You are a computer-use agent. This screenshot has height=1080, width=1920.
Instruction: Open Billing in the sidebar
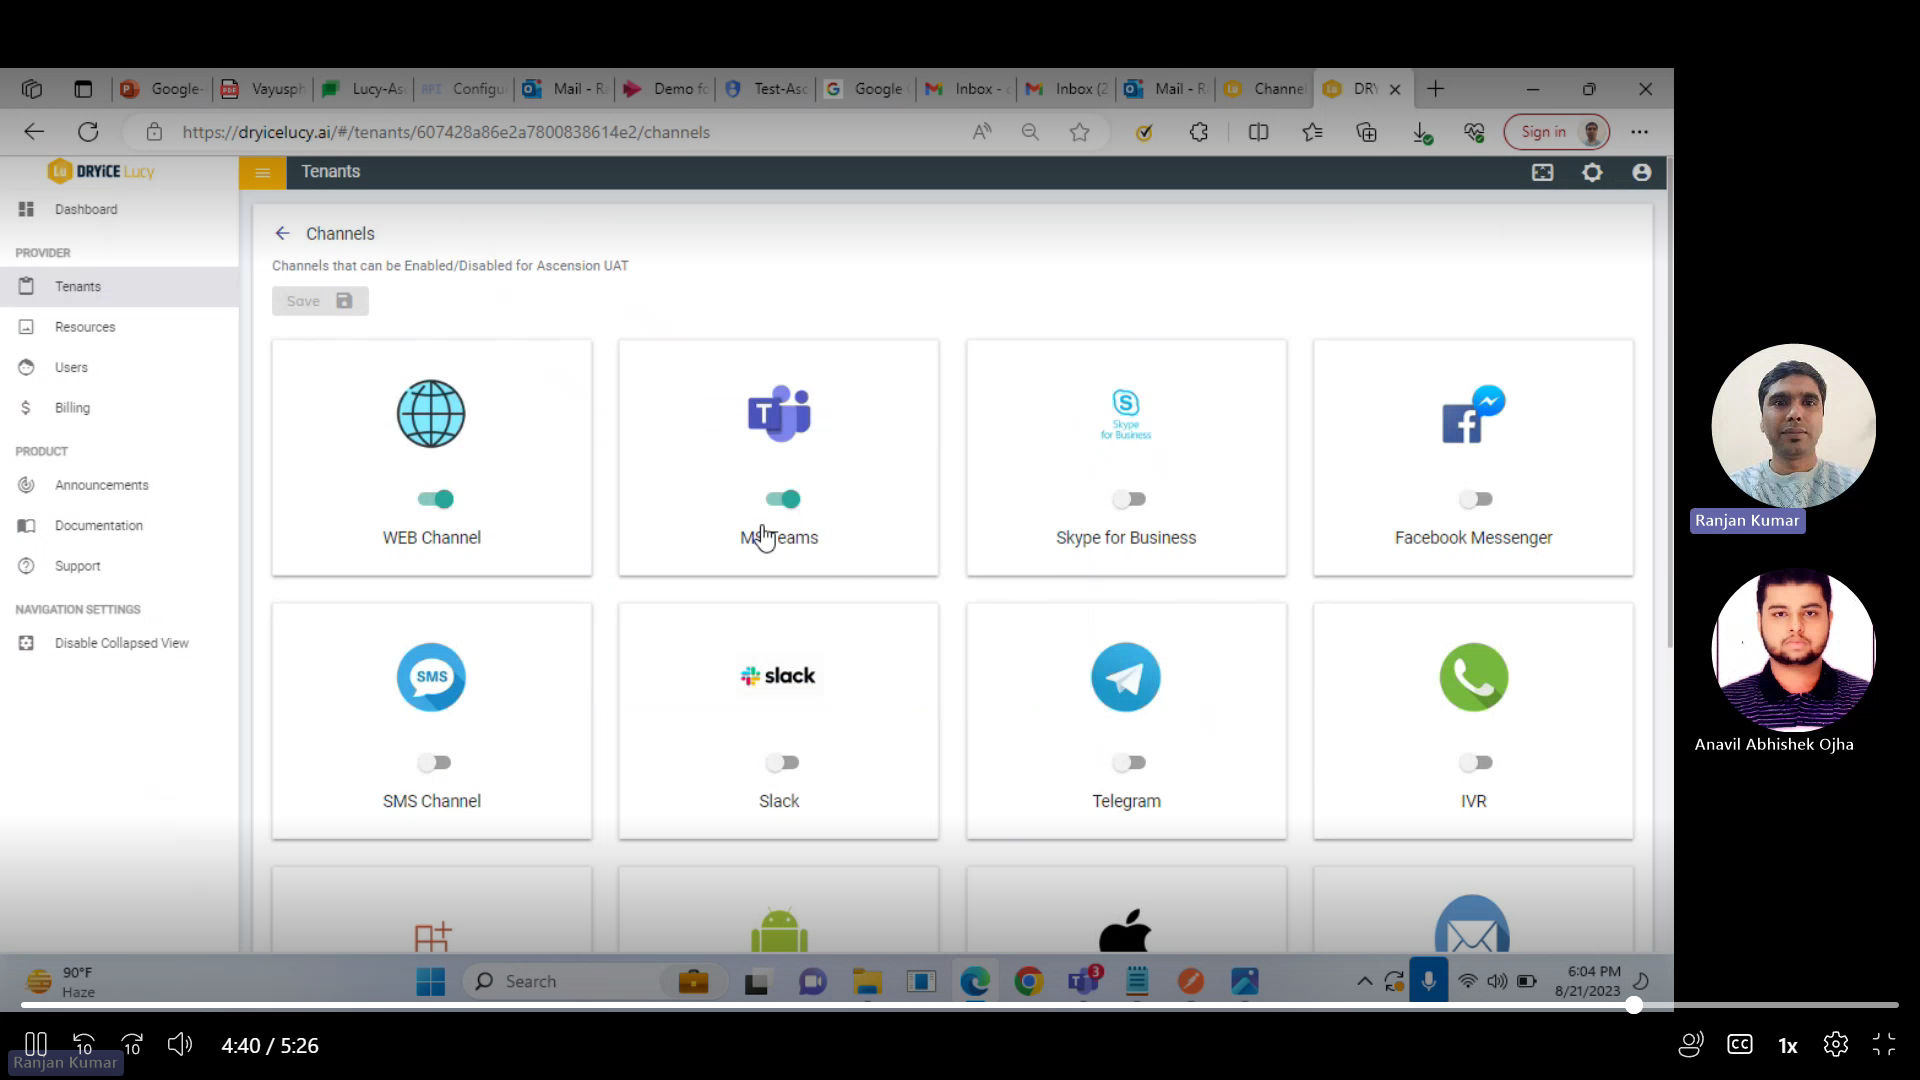[72, 408]
